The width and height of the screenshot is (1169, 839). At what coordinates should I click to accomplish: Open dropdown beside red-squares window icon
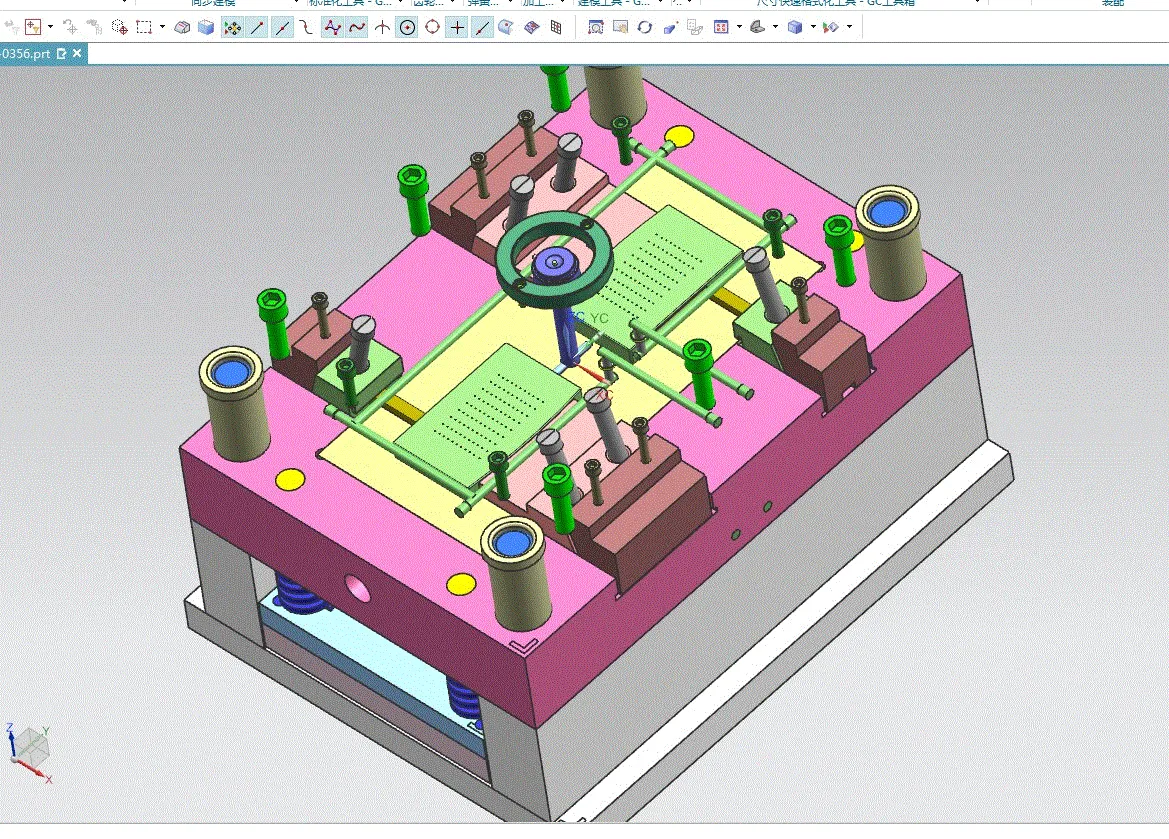tap(739, 28)
